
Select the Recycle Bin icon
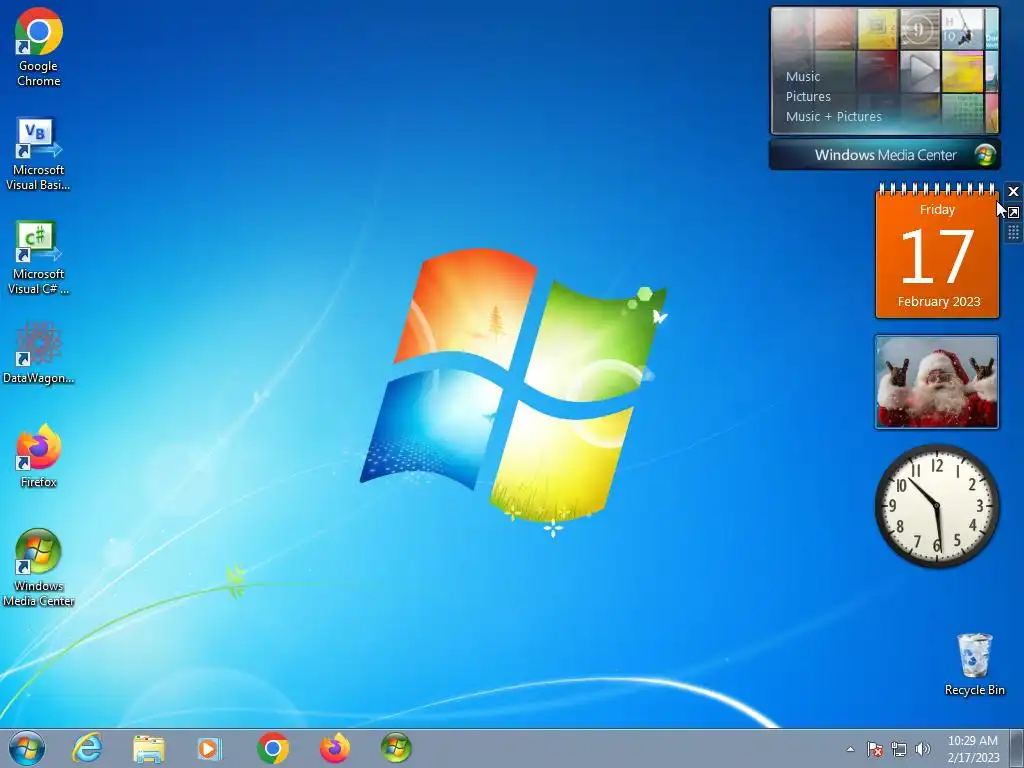point(974,664)
